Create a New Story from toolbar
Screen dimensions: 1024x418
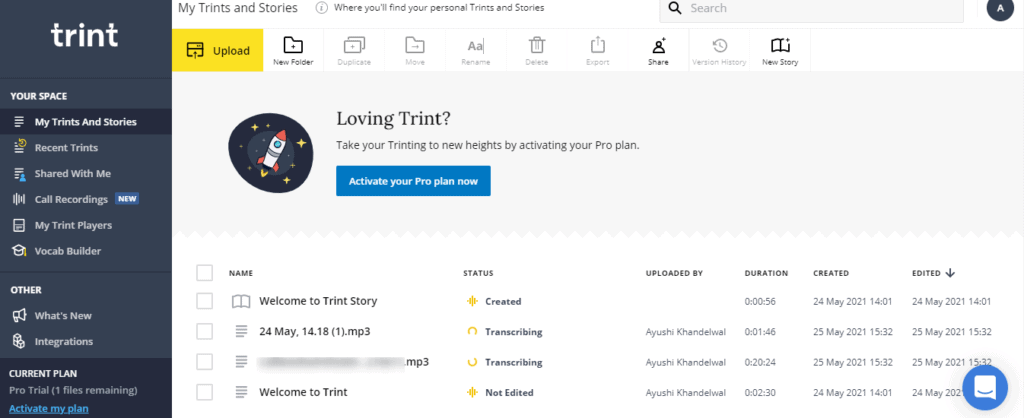pos(780,50)
